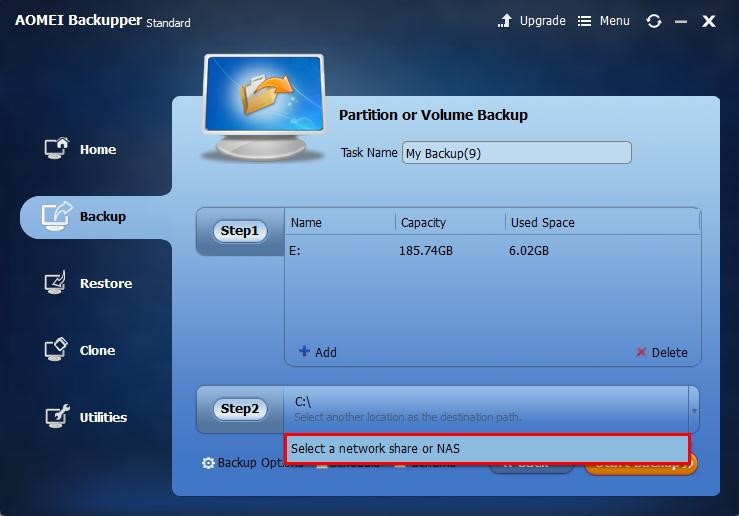739x516 pixels.
Task: Click the AOMEI Backupper Standard title
Action: tap(103, 21)
